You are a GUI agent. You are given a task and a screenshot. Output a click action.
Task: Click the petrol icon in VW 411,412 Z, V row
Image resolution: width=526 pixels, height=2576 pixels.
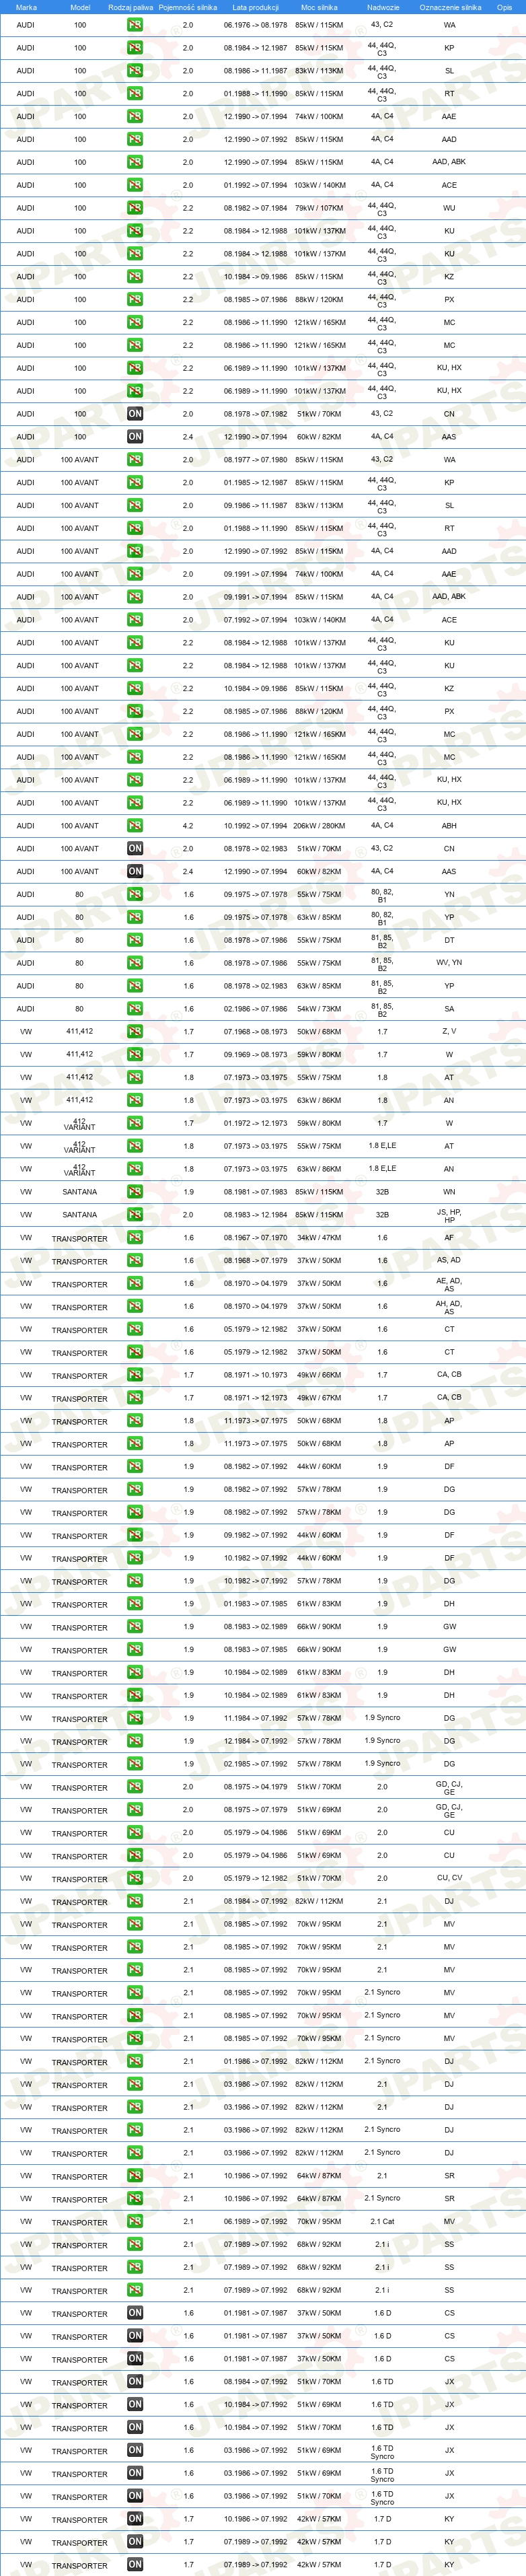(x=135, y=1032)
